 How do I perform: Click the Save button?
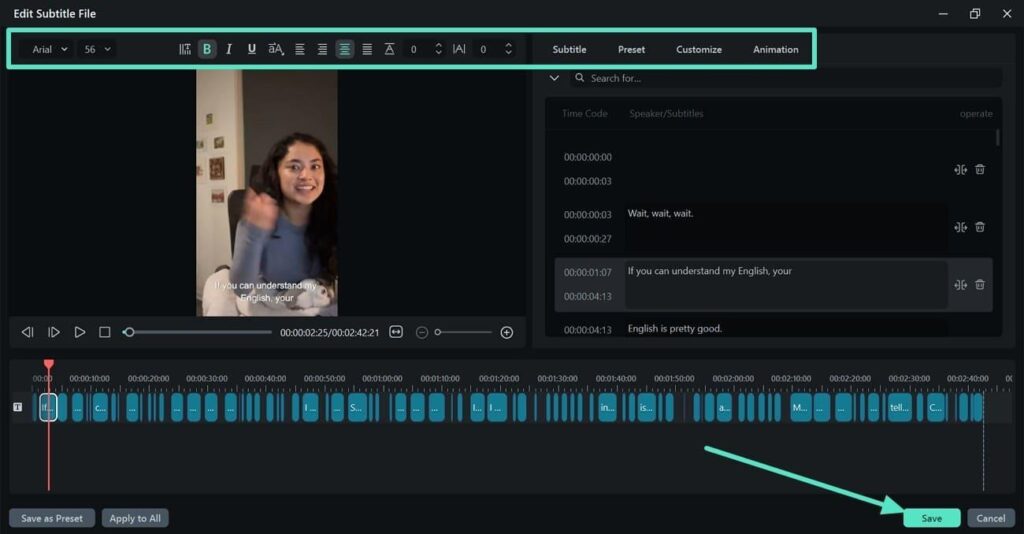click(x=932, y=518)
